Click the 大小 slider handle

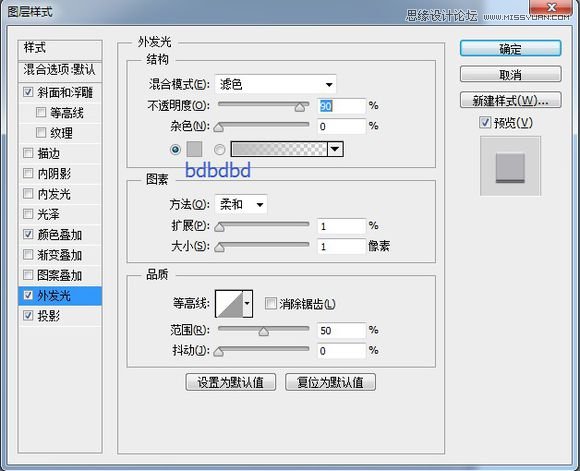coord(219,247)
